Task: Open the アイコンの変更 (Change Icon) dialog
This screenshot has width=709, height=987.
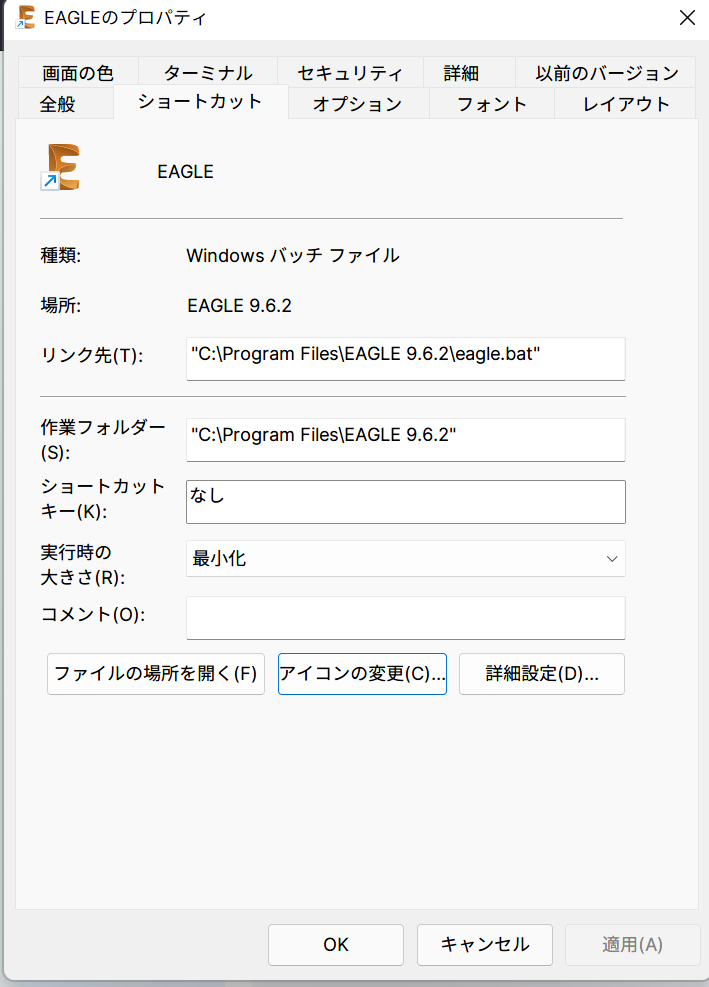Action: [x=362, y=673]
